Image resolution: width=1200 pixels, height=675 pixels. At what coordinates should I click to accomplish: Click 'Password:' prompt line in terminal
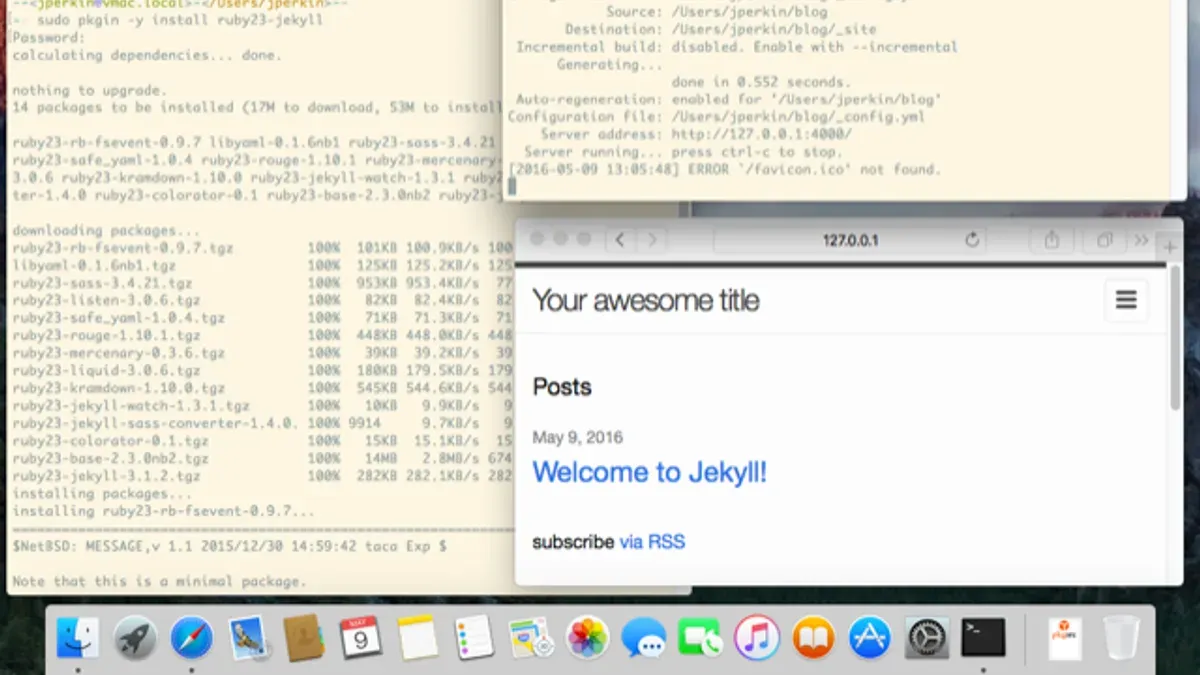click(50, 37)
